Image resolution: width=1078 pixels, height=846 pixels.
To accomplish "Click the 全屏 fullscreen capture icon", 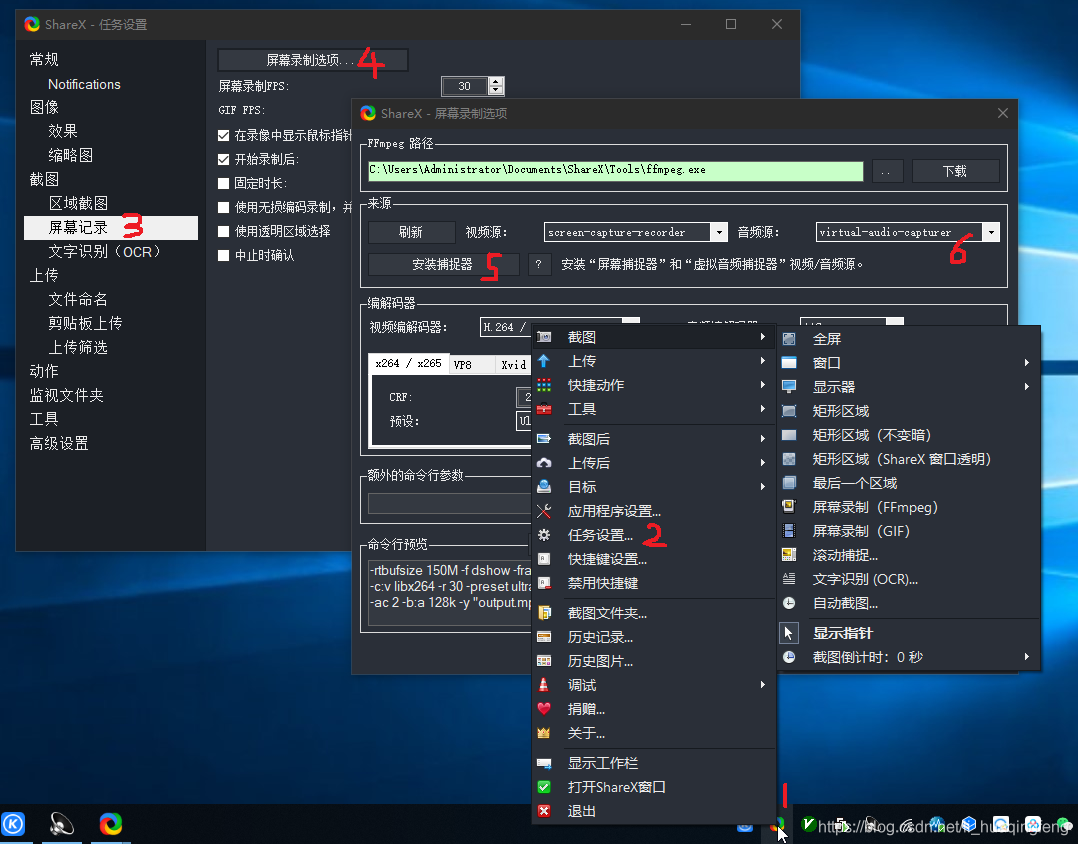I will [789, 339].
